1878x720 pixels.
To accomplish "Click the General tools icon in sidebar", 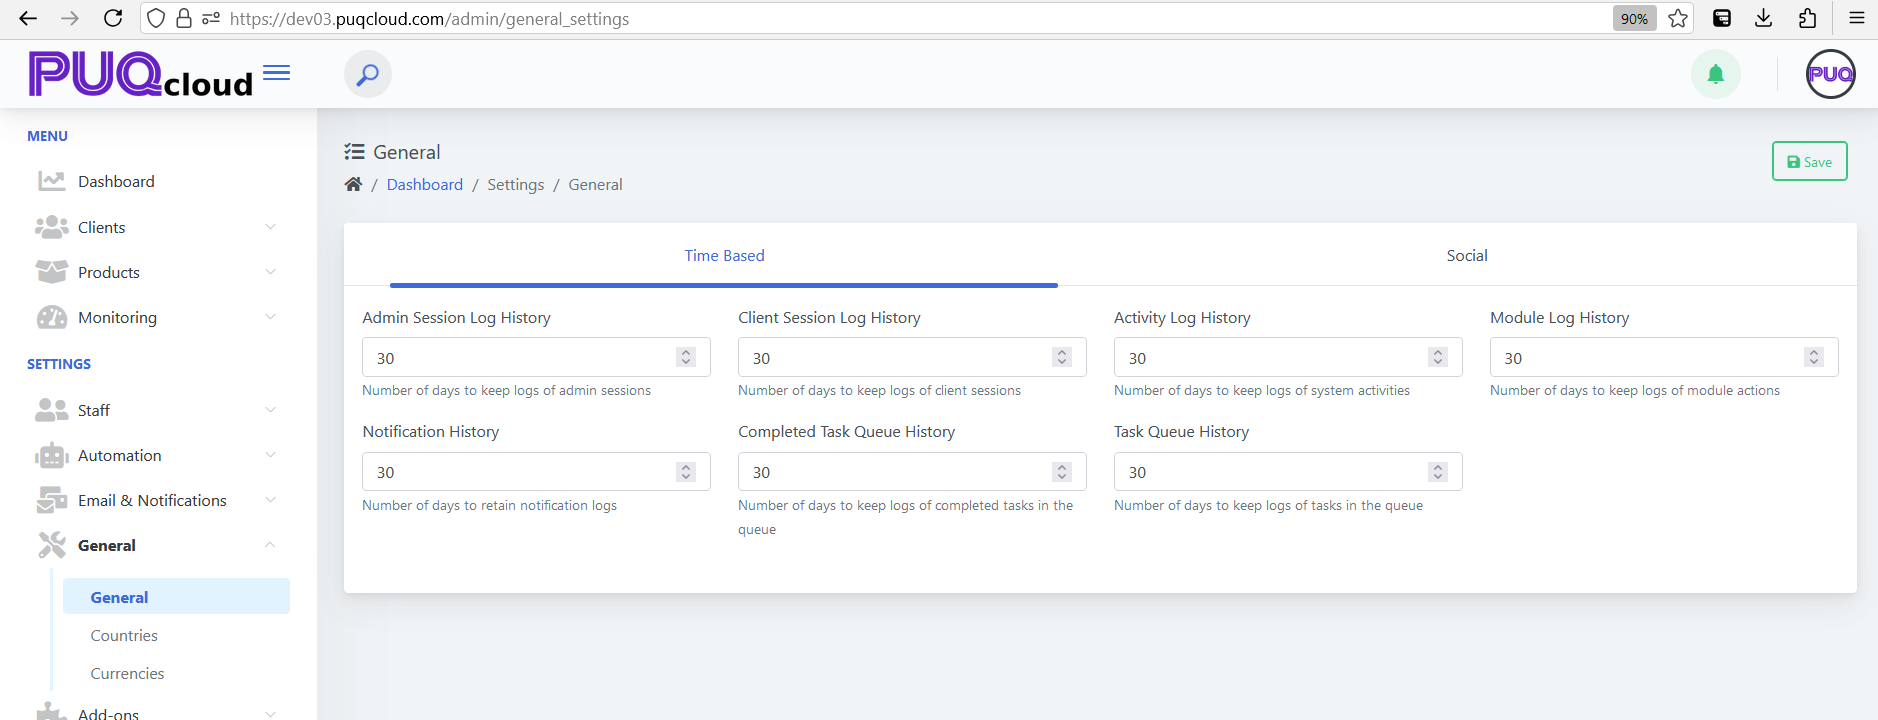I will (x=52, y=545).
